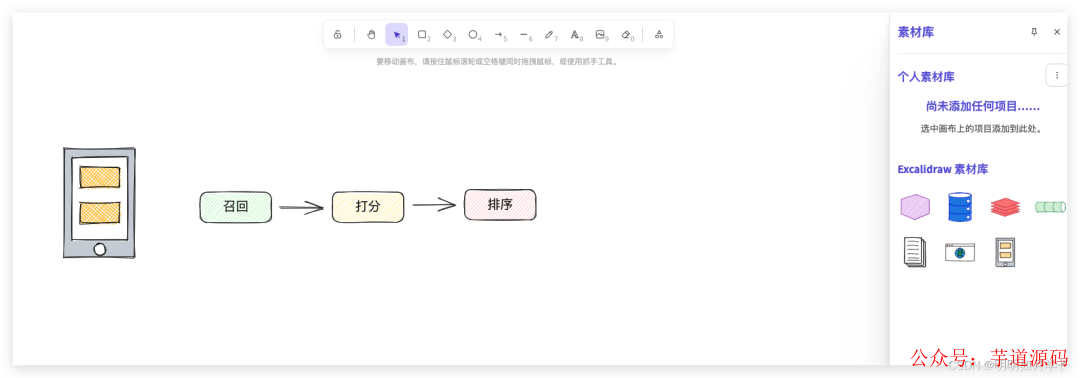Select the 打分 box on canvas
This screenshot has width=1080, height=378.
(368, 207)
